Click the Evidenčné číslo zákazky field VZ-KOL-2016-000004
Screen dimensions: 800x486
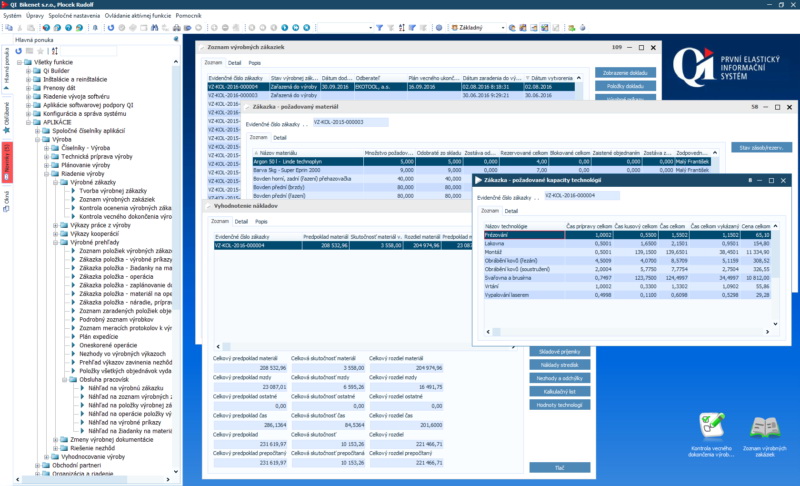pos(582,195)
